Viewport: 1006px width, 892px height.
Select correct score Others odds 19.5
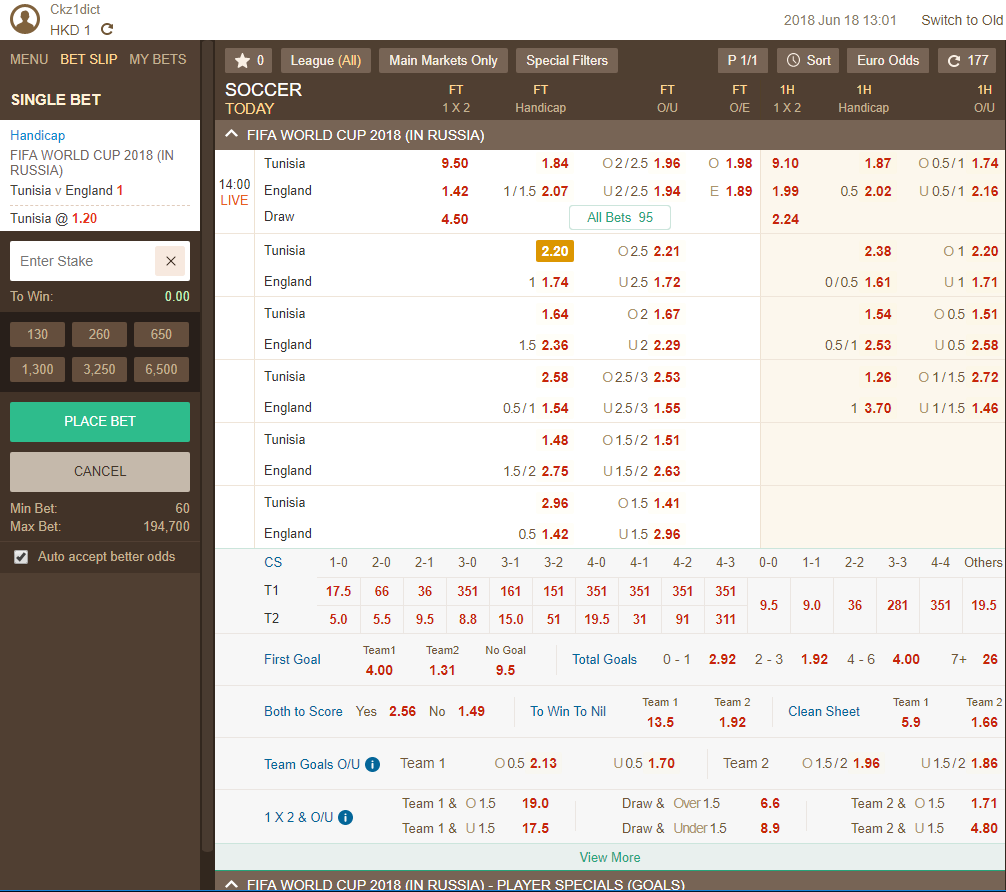[984, 605]
